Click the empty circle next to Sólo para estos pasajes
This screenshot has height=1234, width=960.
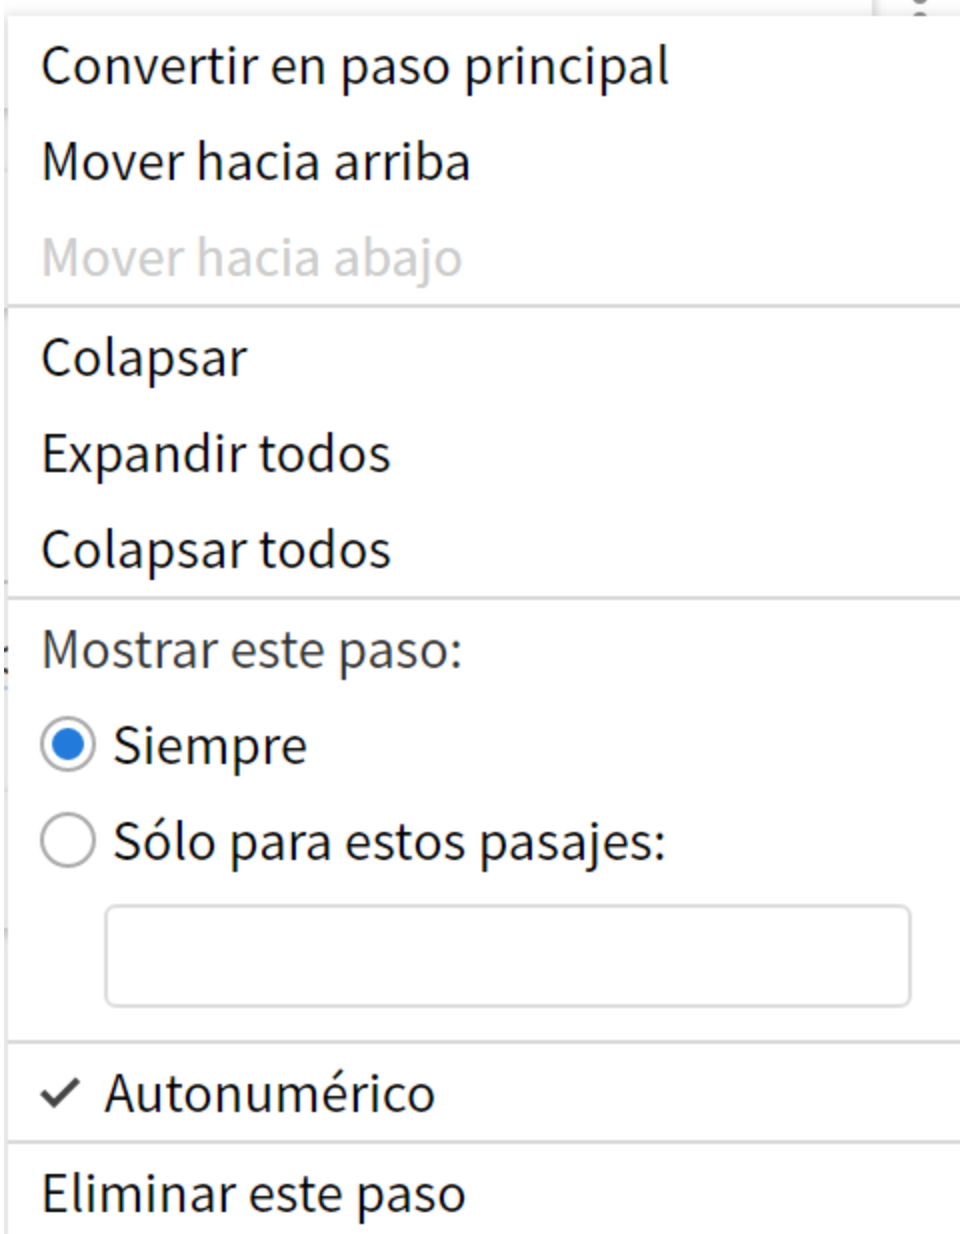[x=68, y=841]
